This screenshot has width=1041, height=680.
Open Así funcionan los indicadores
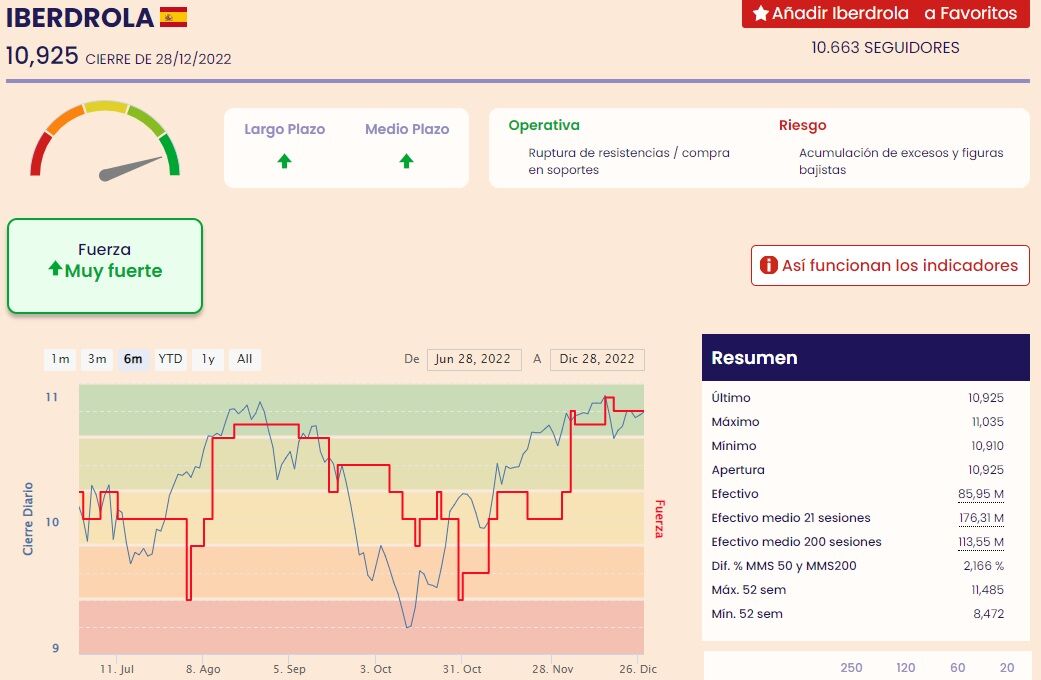coord(890,266)
